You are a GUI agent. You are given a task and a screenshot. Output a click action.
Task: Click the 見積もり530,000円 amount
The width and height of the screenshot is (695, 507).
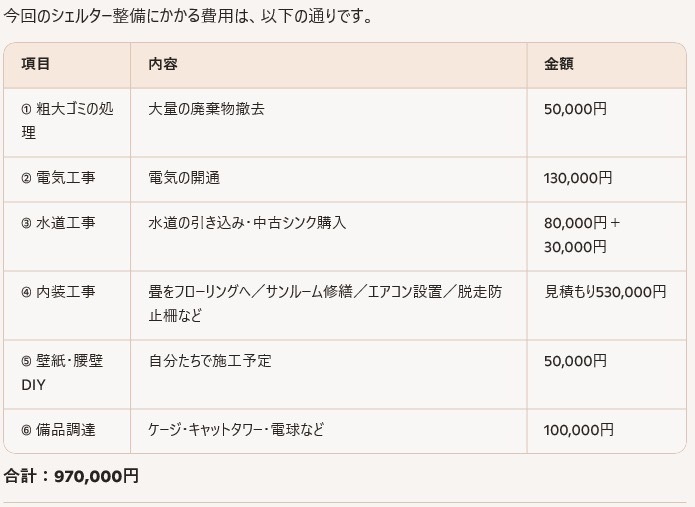(x=605, y=292)
